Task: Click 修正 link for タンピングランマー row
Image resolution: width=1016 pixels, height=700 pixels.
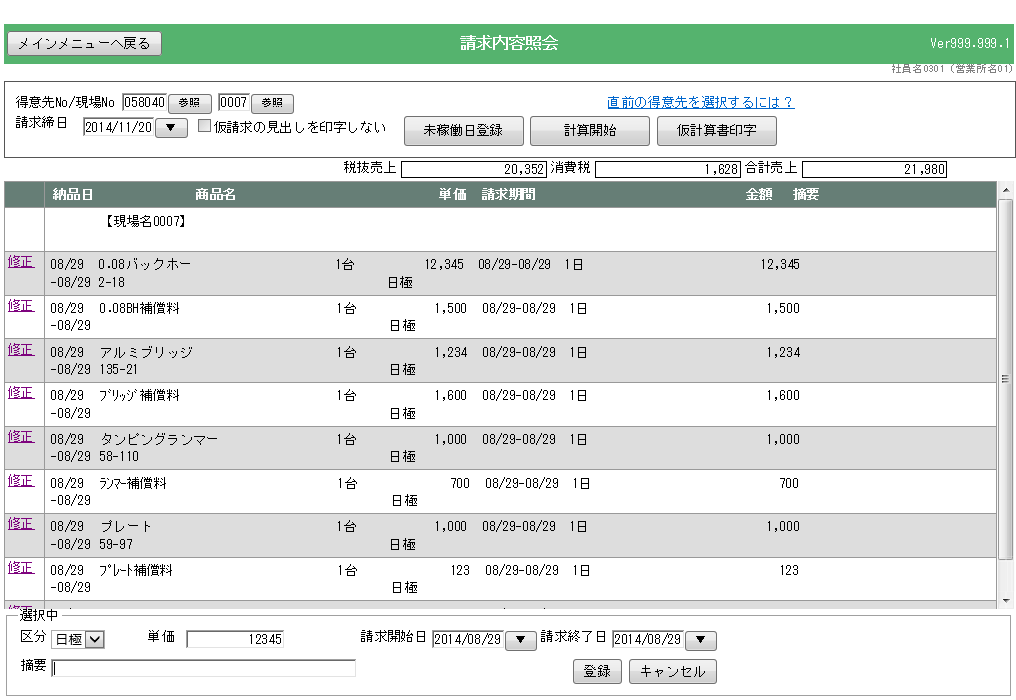Action: (20, 436)
